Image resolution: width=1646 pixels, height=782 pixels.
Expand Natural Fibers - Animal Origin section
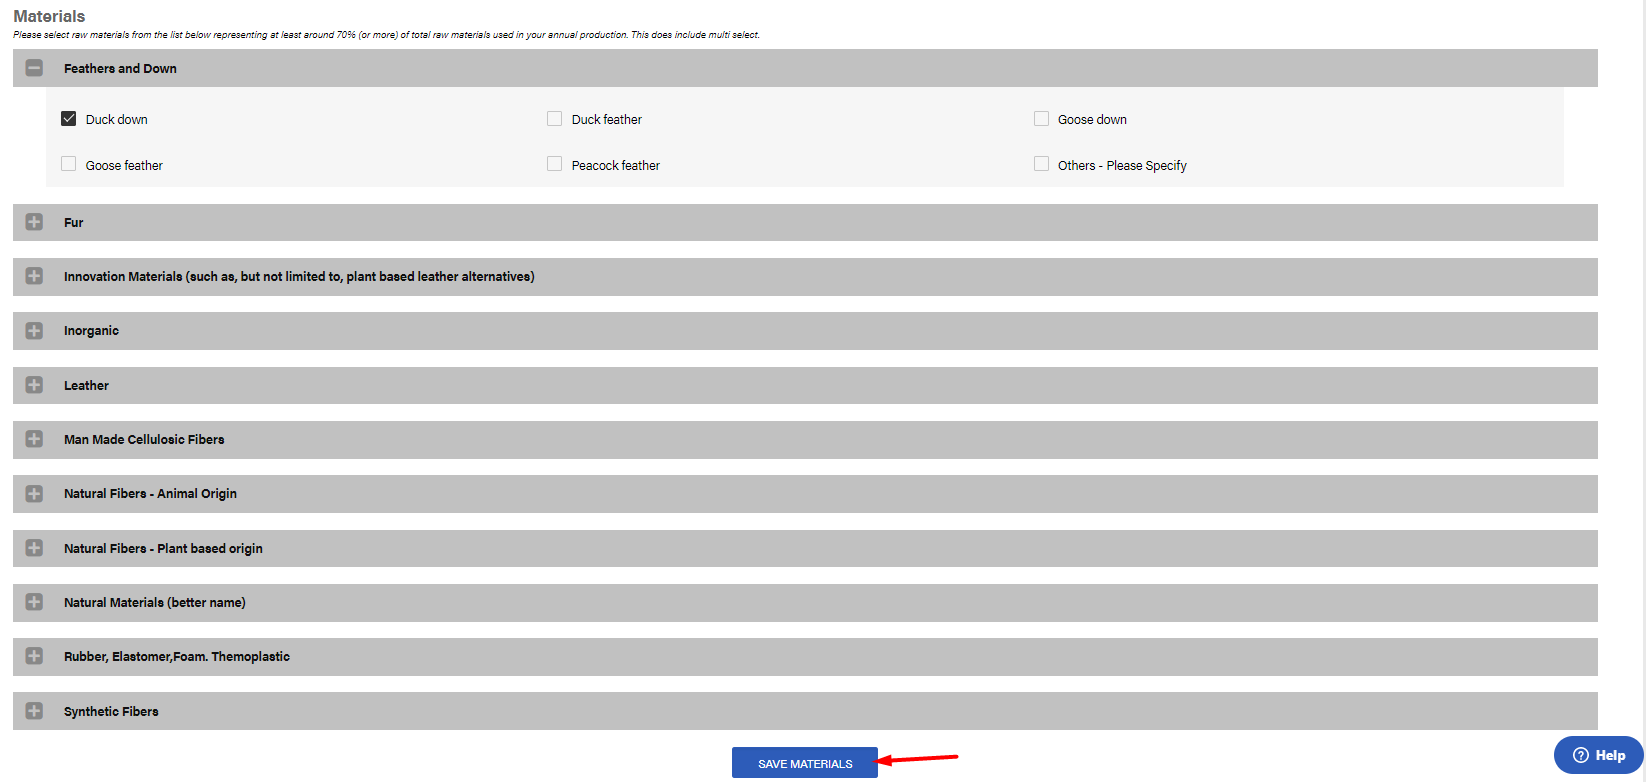34,494
